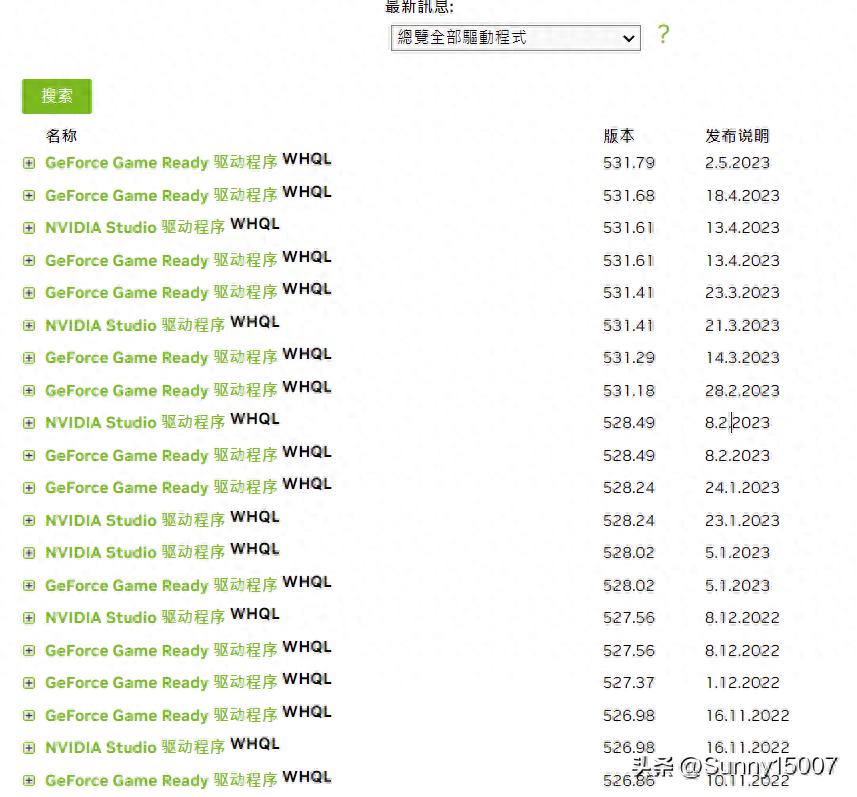Click release date 2.5.2023

(737, 163)
